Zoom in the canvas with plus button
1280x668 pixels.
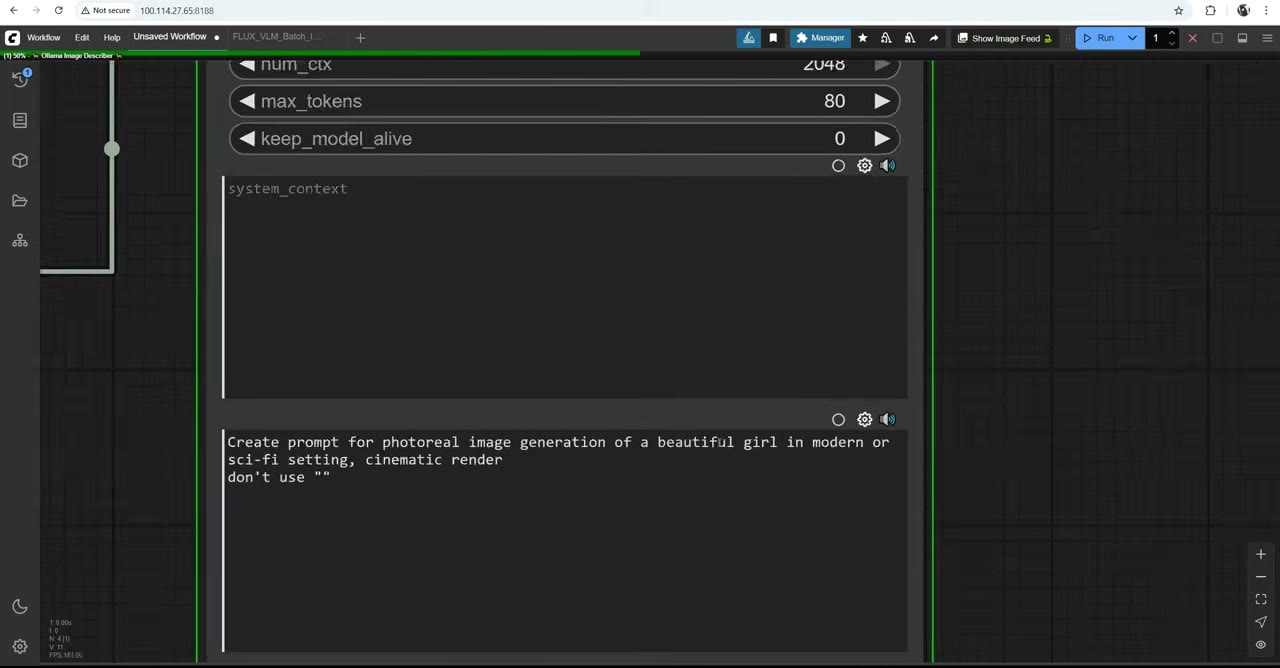[1261, 554]
